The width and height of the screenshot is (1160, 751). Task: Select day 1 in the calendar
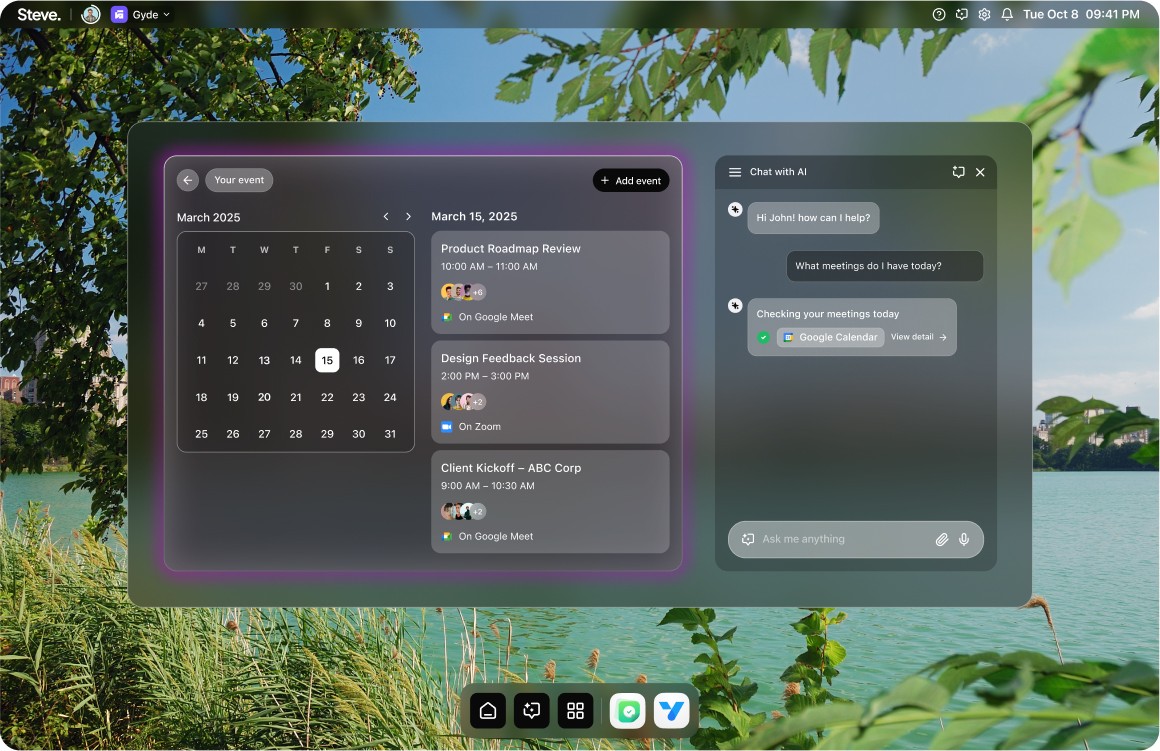pos(327,286)
